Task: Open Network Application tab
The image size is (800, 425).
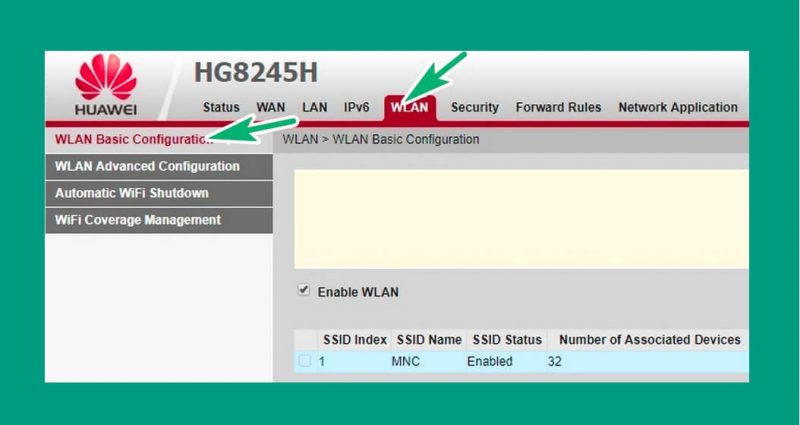Action: coord(678,108)
